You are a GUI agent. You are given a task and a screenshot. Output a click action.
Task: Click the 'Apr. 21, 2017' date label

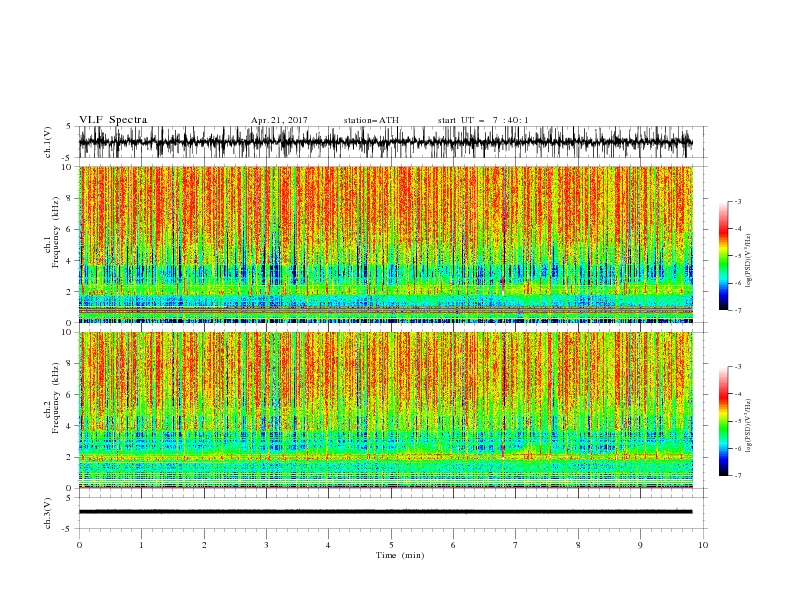pos(279,120)
